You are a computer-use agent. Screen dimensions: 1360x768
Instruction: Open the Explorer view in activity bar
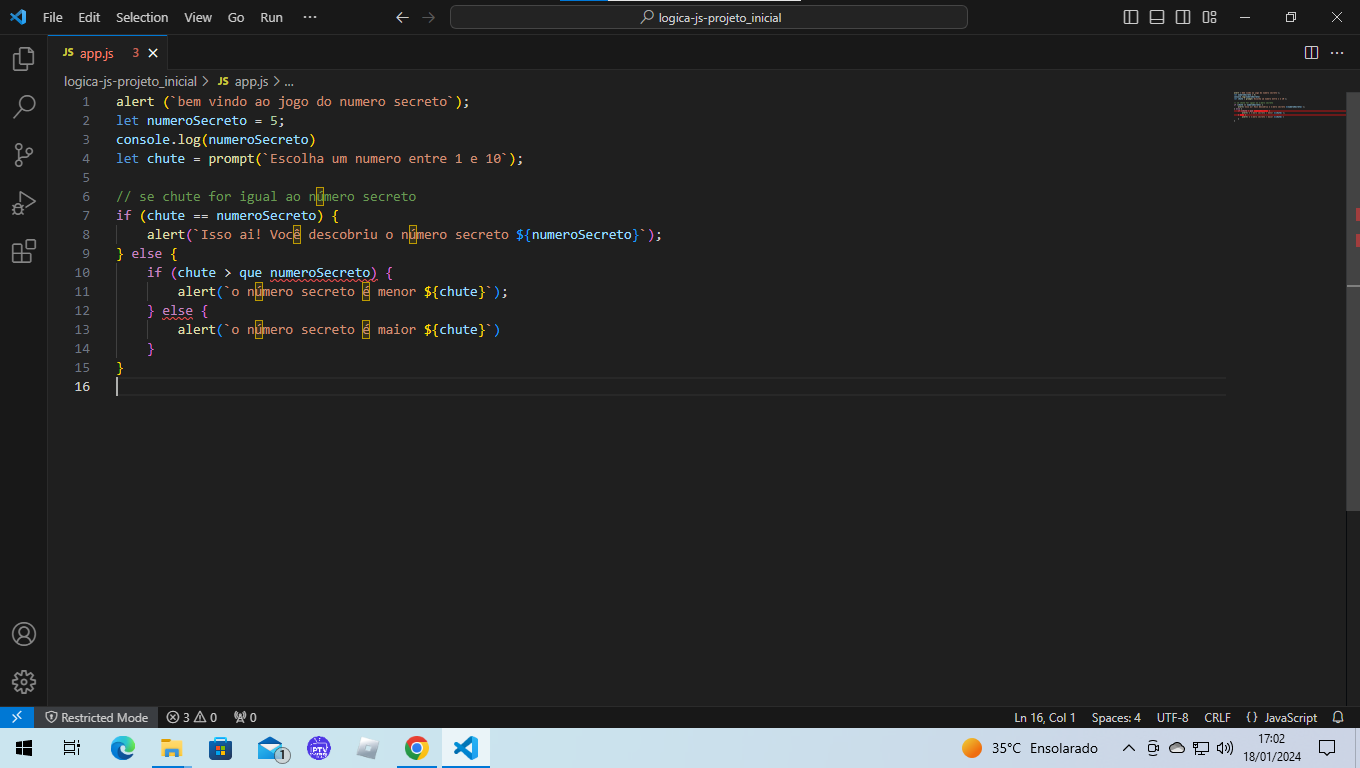coord(24,59)
